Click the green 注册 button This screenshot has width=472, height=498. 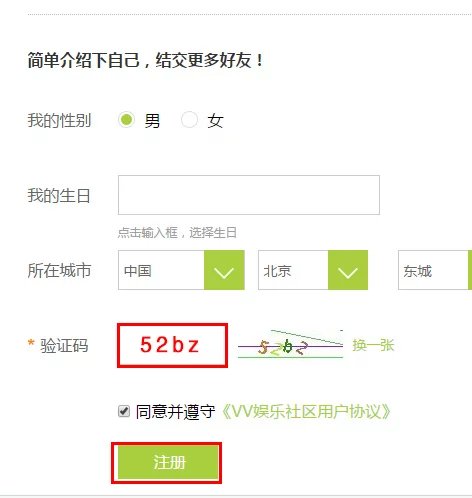167,463
